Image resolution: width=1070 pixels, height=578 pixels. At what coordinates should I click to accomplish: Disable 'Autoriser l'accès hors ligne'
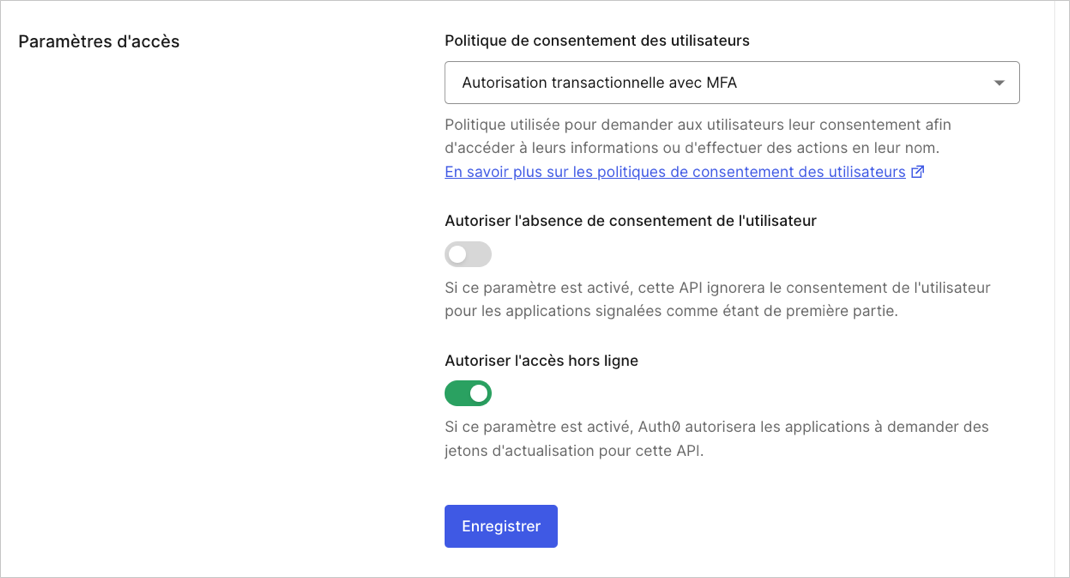coord(468,393)
